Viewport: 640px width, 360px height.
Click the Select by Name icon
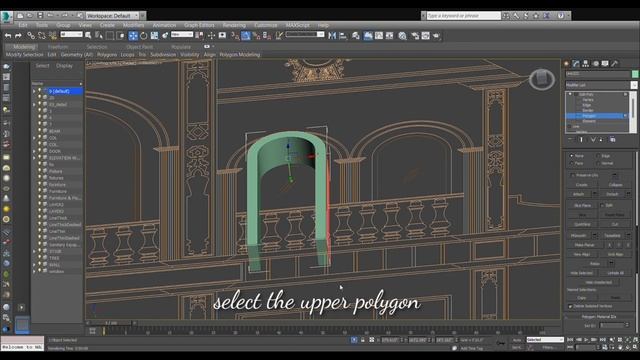pos(99,36)
